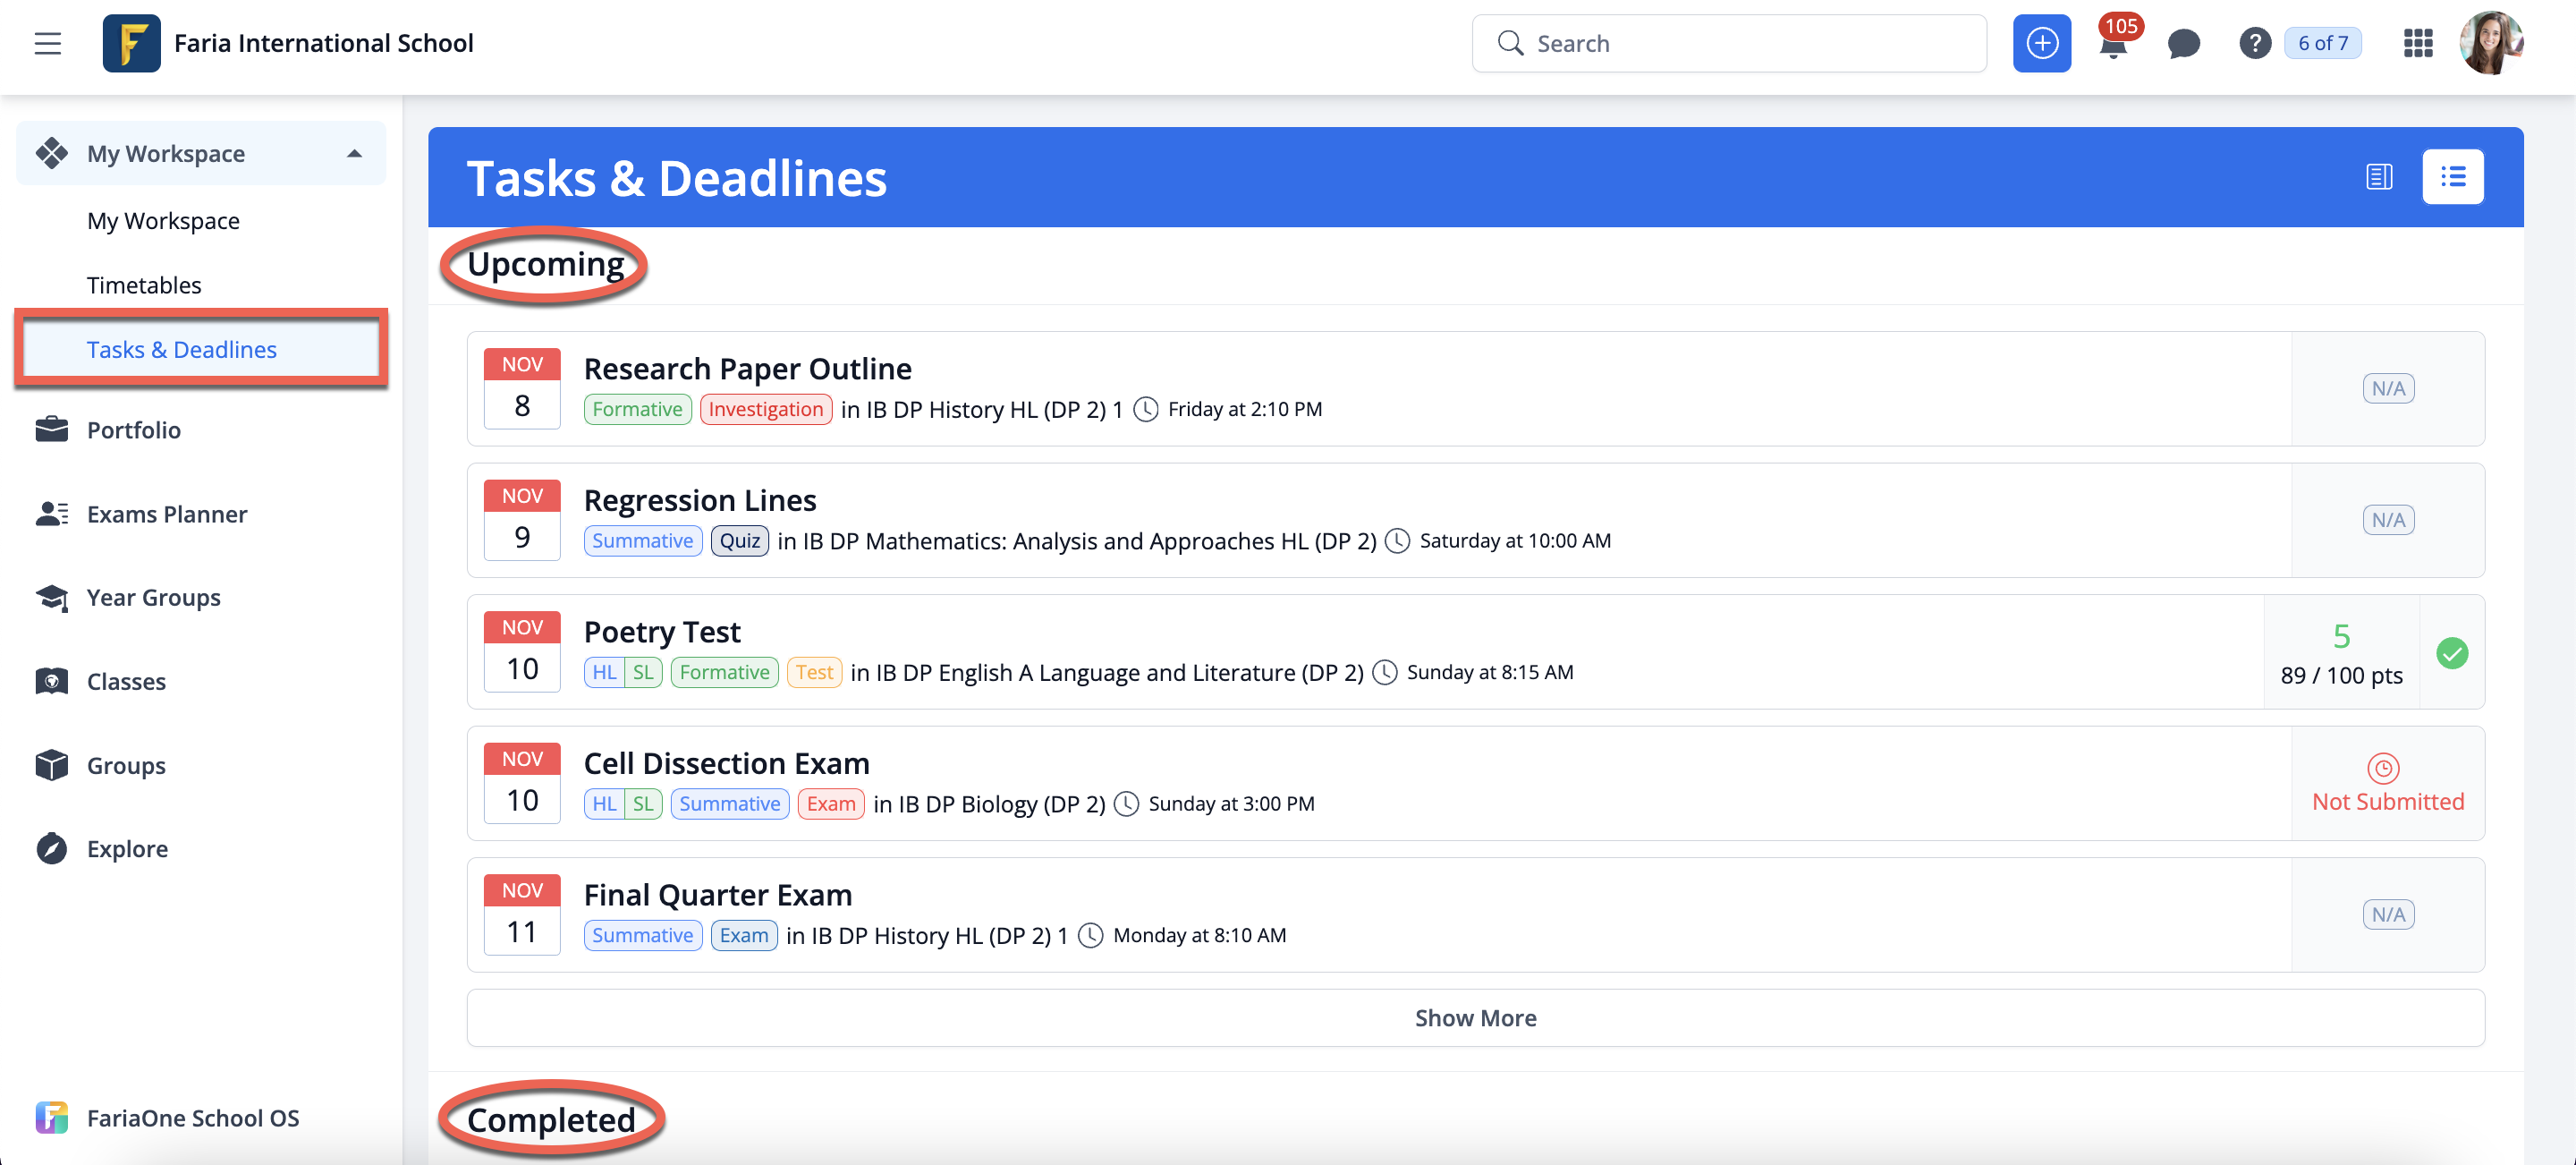The height and width of the screenshot is (1165, 2576).
Task: Toggle the Poetry Test completion checkmark
Action: pos(2452,652)
